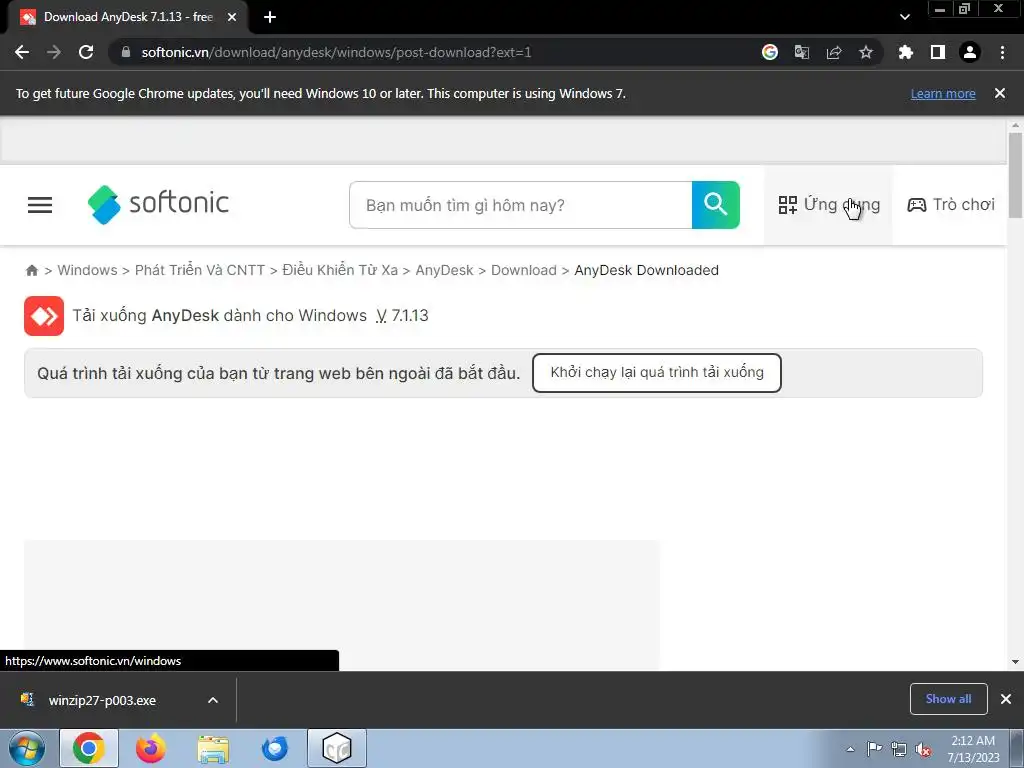Click the address bar URL
Screen dimensions: 1024x768
336,52
